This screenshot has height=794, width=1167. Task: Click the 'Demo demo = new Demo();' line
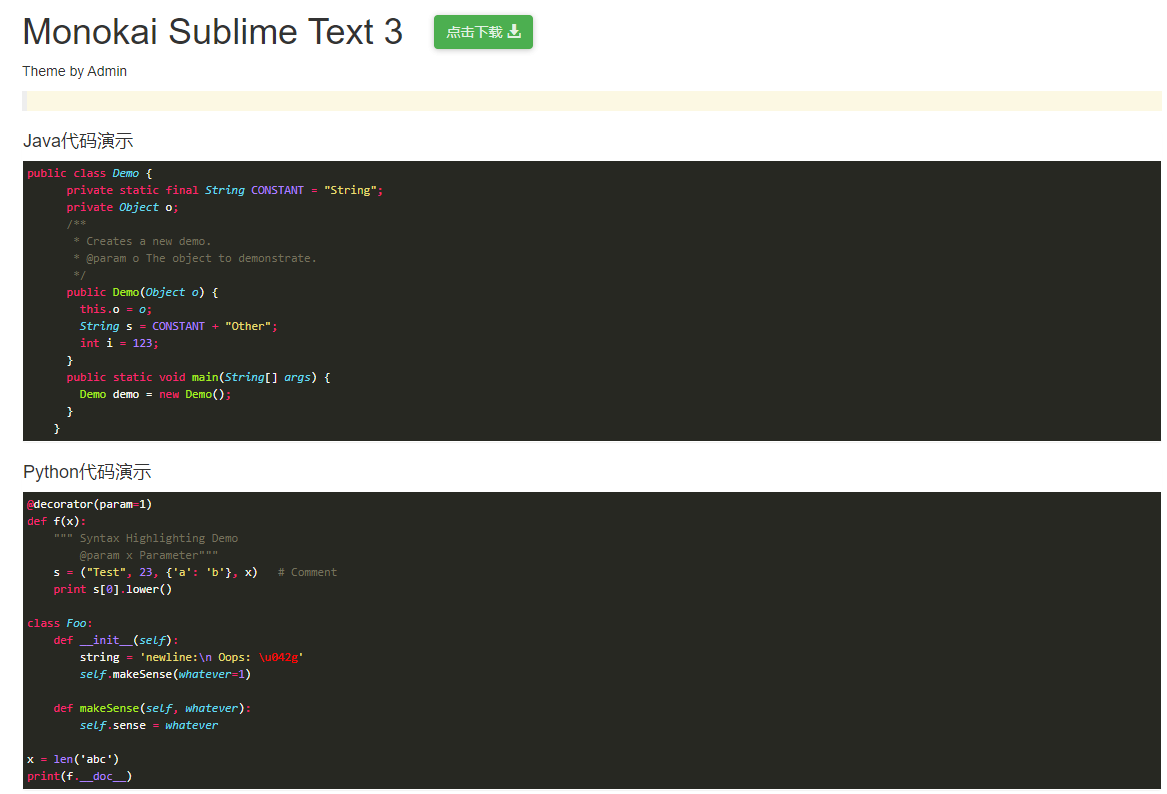point(155,394)
